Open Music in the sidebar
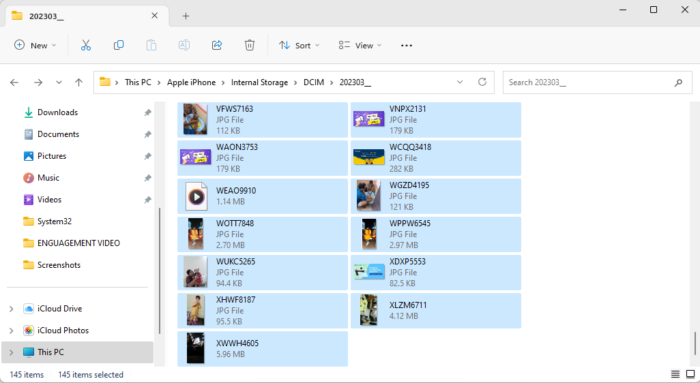Screen dimensions: 700x383 coord(48,178)
